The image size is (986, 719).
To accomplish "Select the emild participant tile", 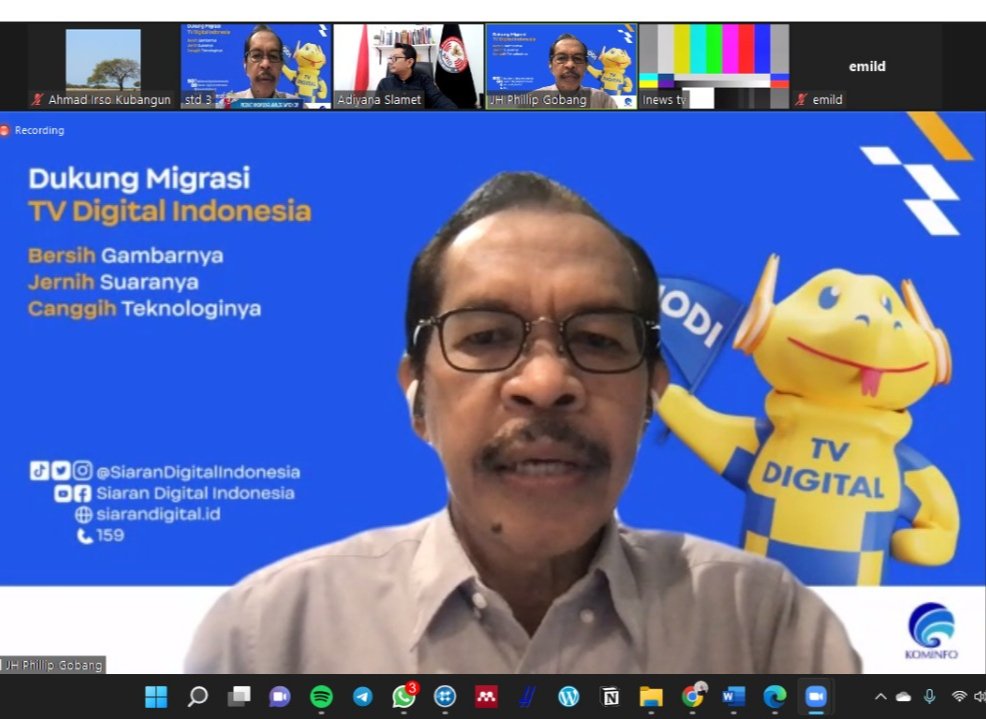I will point(866,66).
